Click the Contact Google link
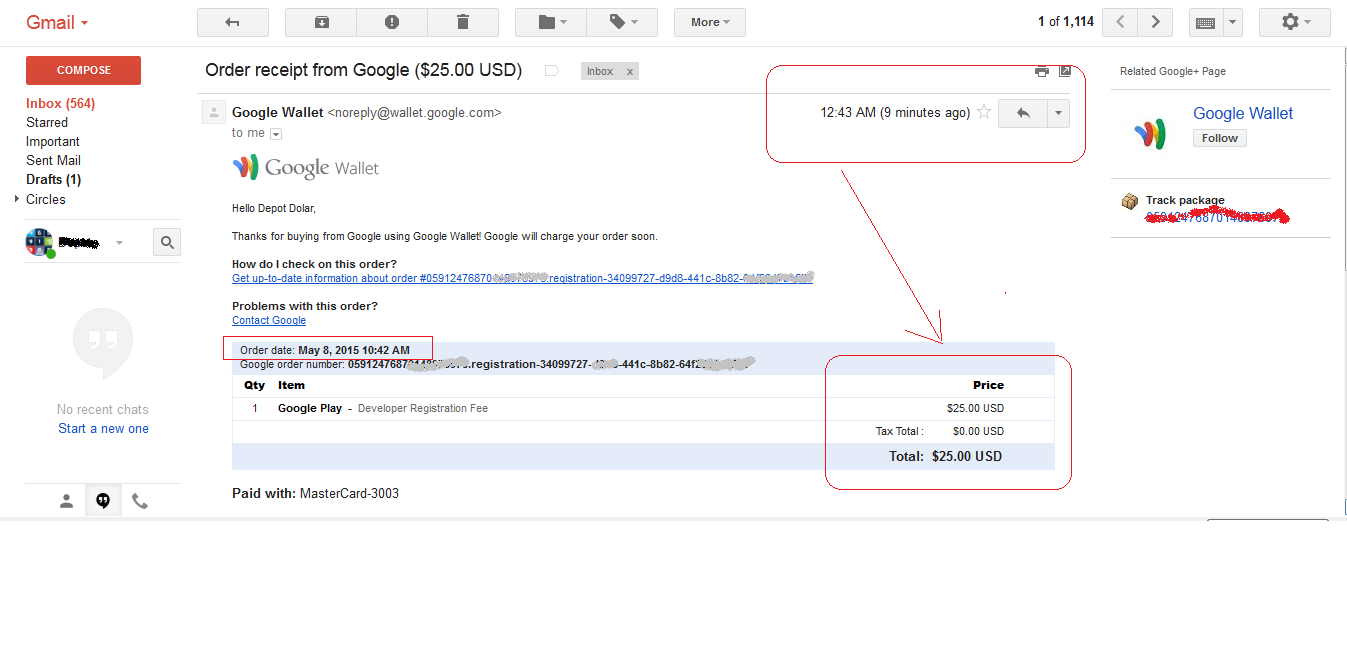Viewport: 1347px width, 671px height. coord(269,320)
